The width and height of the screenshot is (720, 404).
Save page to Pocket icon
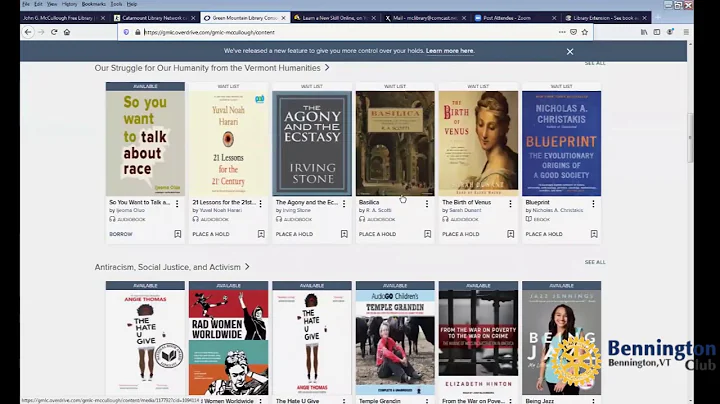click(574, 32)
